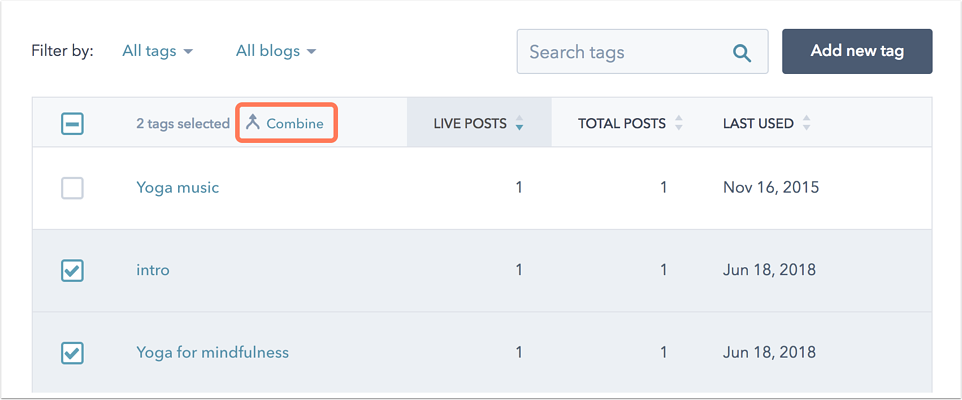Uncheck the intro tag checkbox
This screenshot has width=962, height=400.
click(x=72, y=270)
